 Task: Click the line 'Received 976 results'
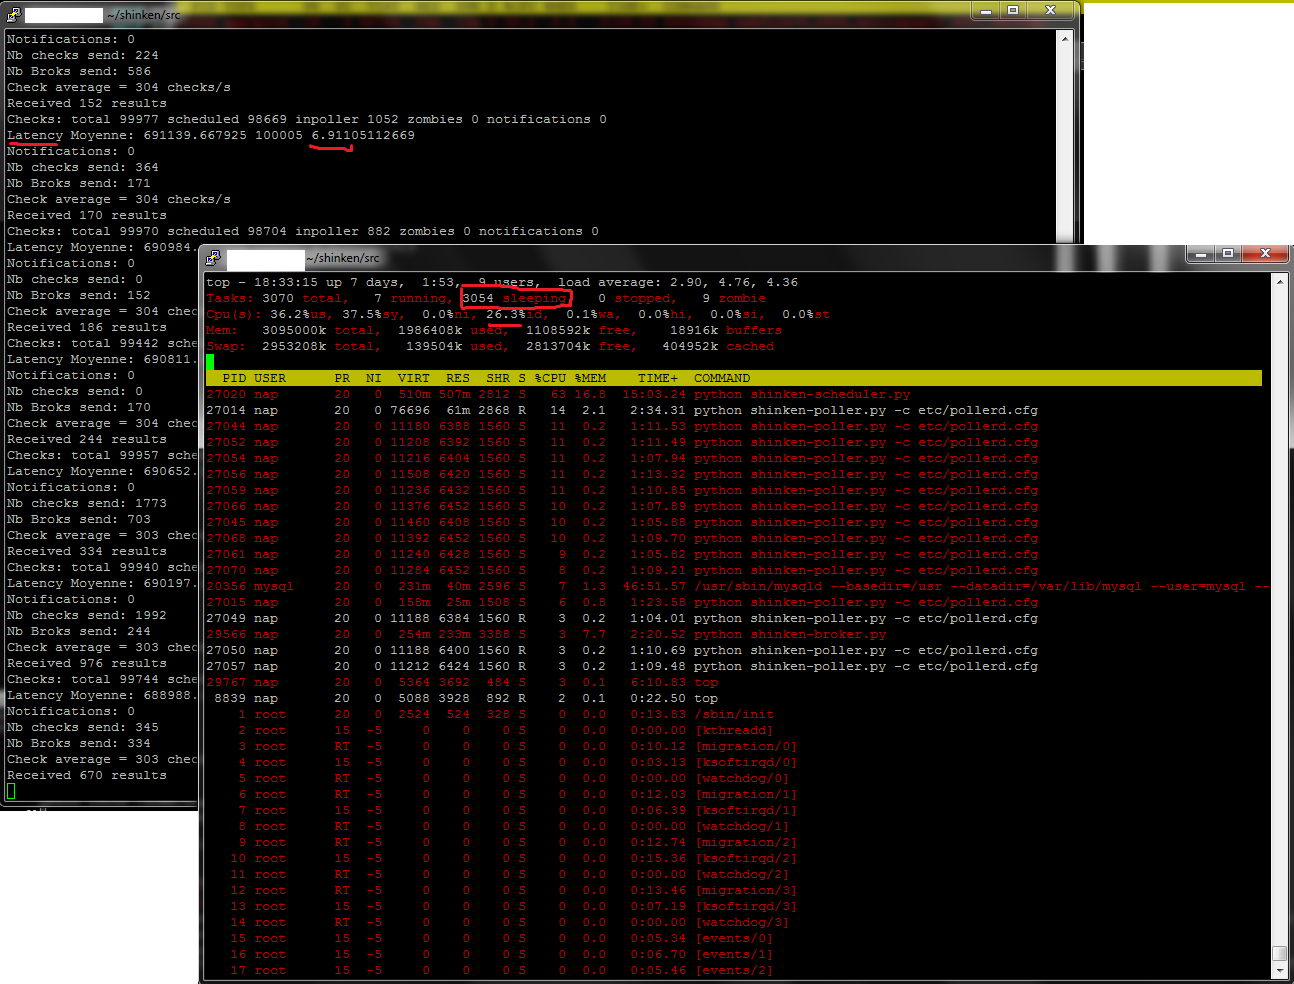pyautogui.click(x=87, y=663)
